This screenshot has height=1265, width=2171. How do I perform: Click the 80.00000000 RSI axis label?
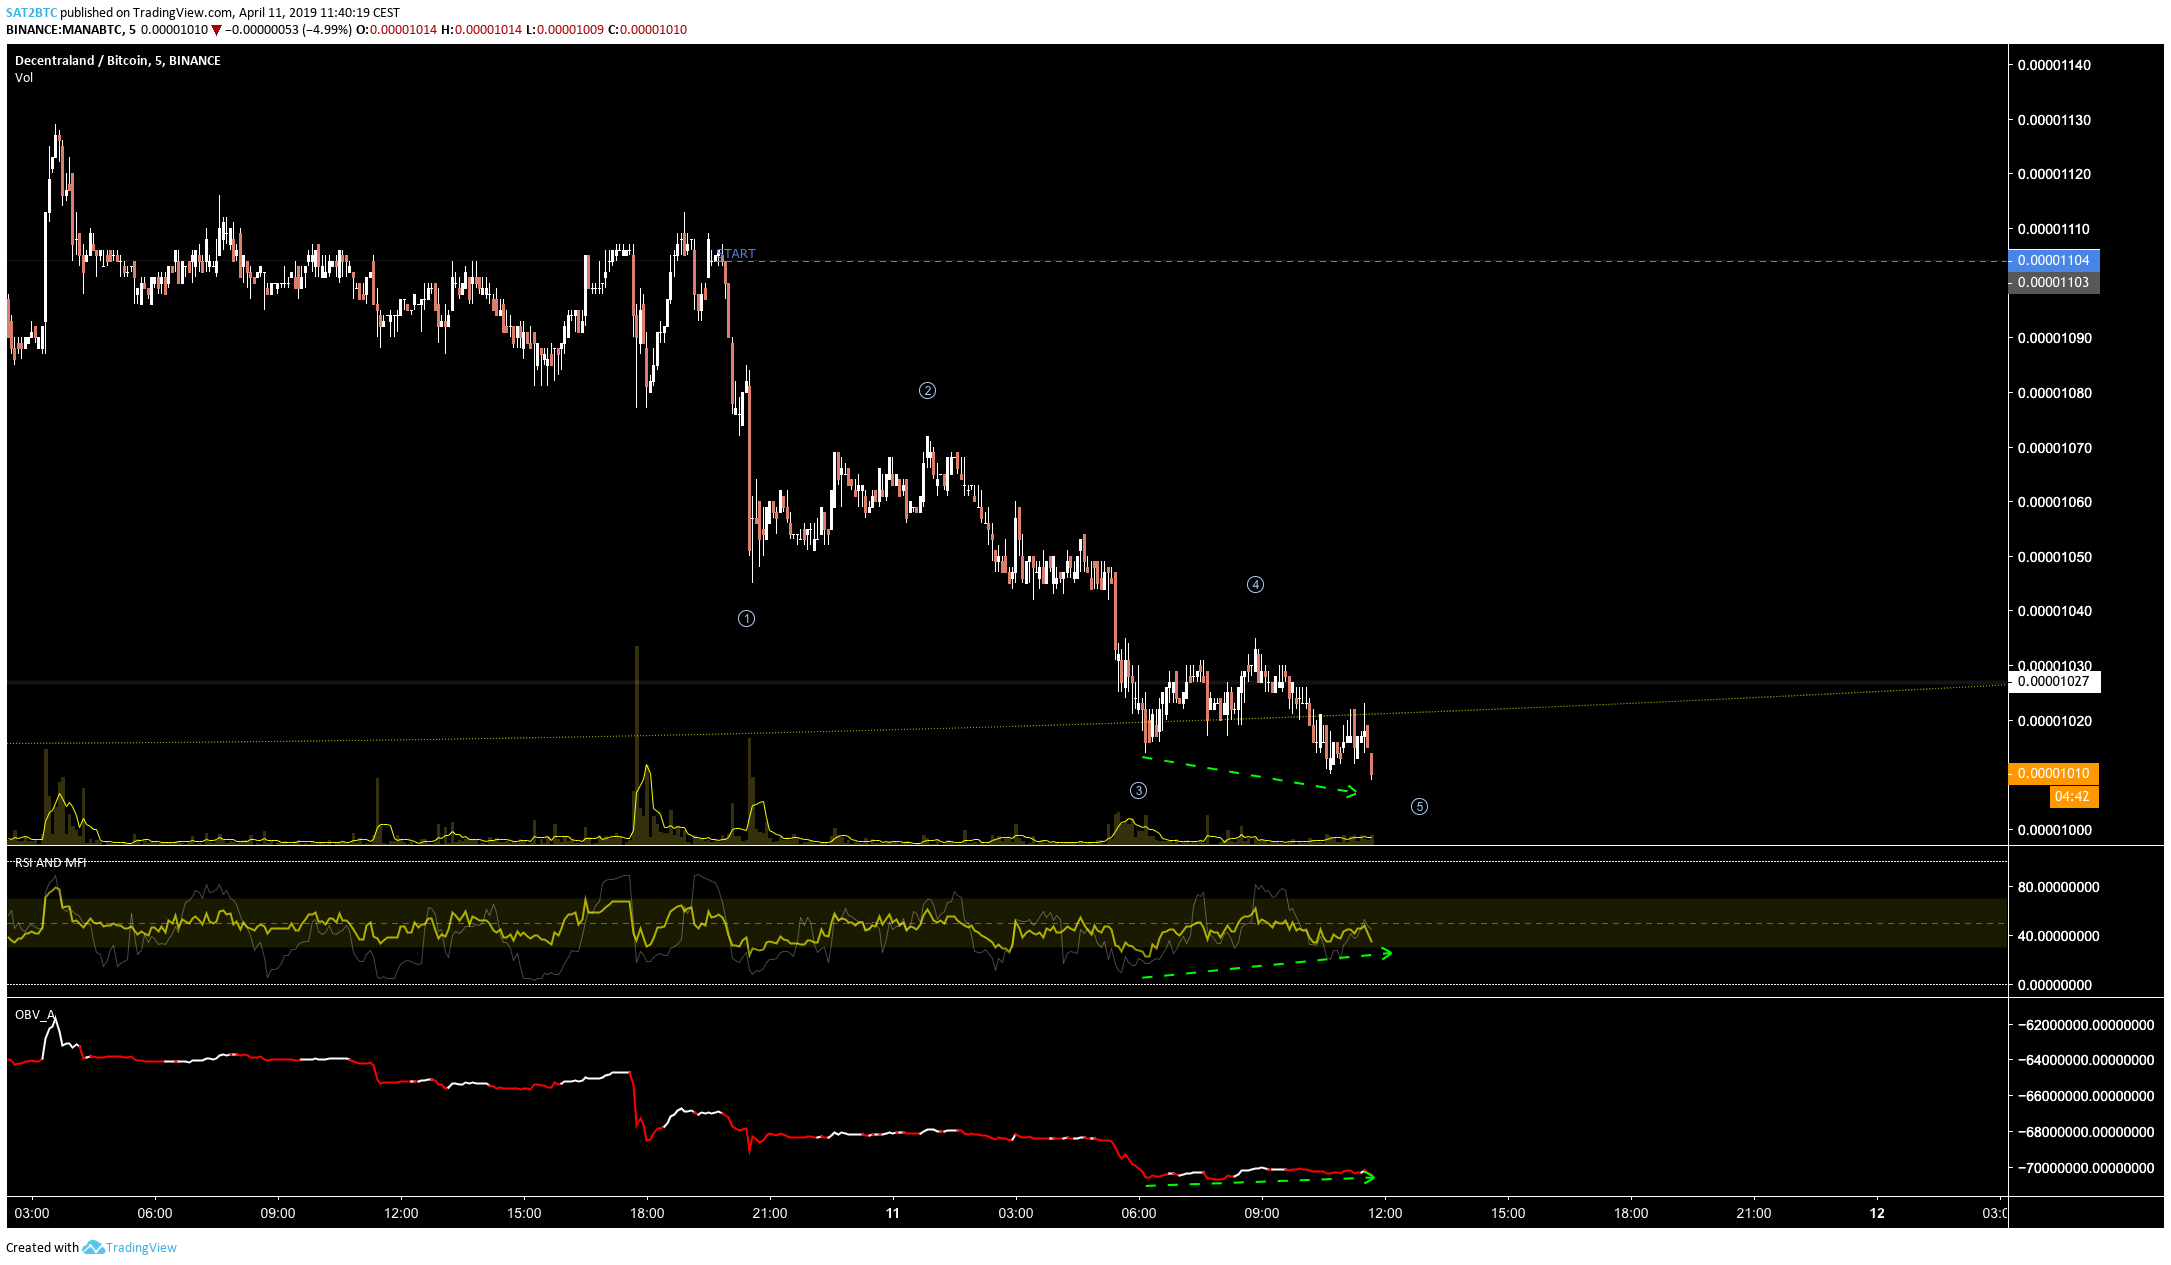click(2058, 887)
